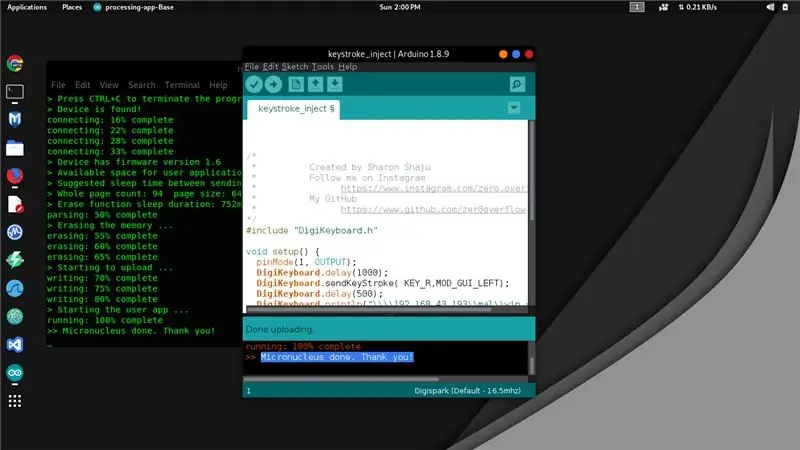This screenshot has width=800, height=450.
Task: Launch Firefox from the dock
Action: click(15, 176)
